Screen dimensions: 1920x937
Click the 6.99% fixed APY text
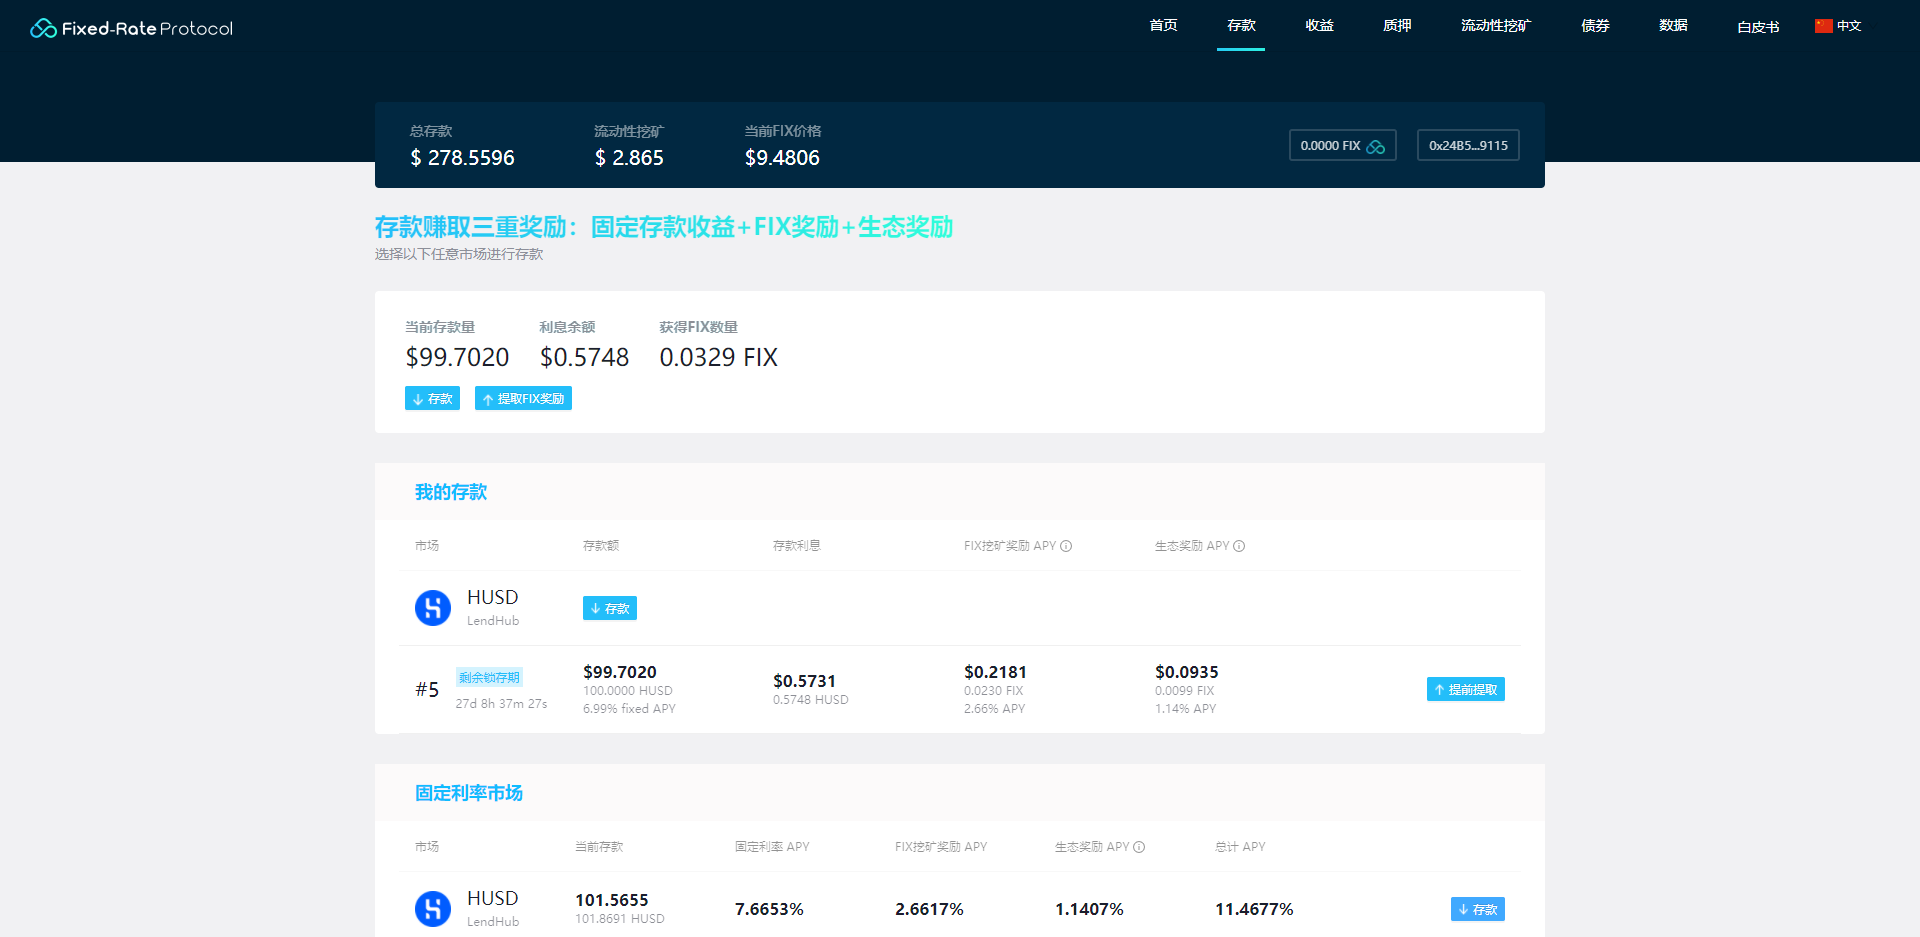(x=629, y=709)
